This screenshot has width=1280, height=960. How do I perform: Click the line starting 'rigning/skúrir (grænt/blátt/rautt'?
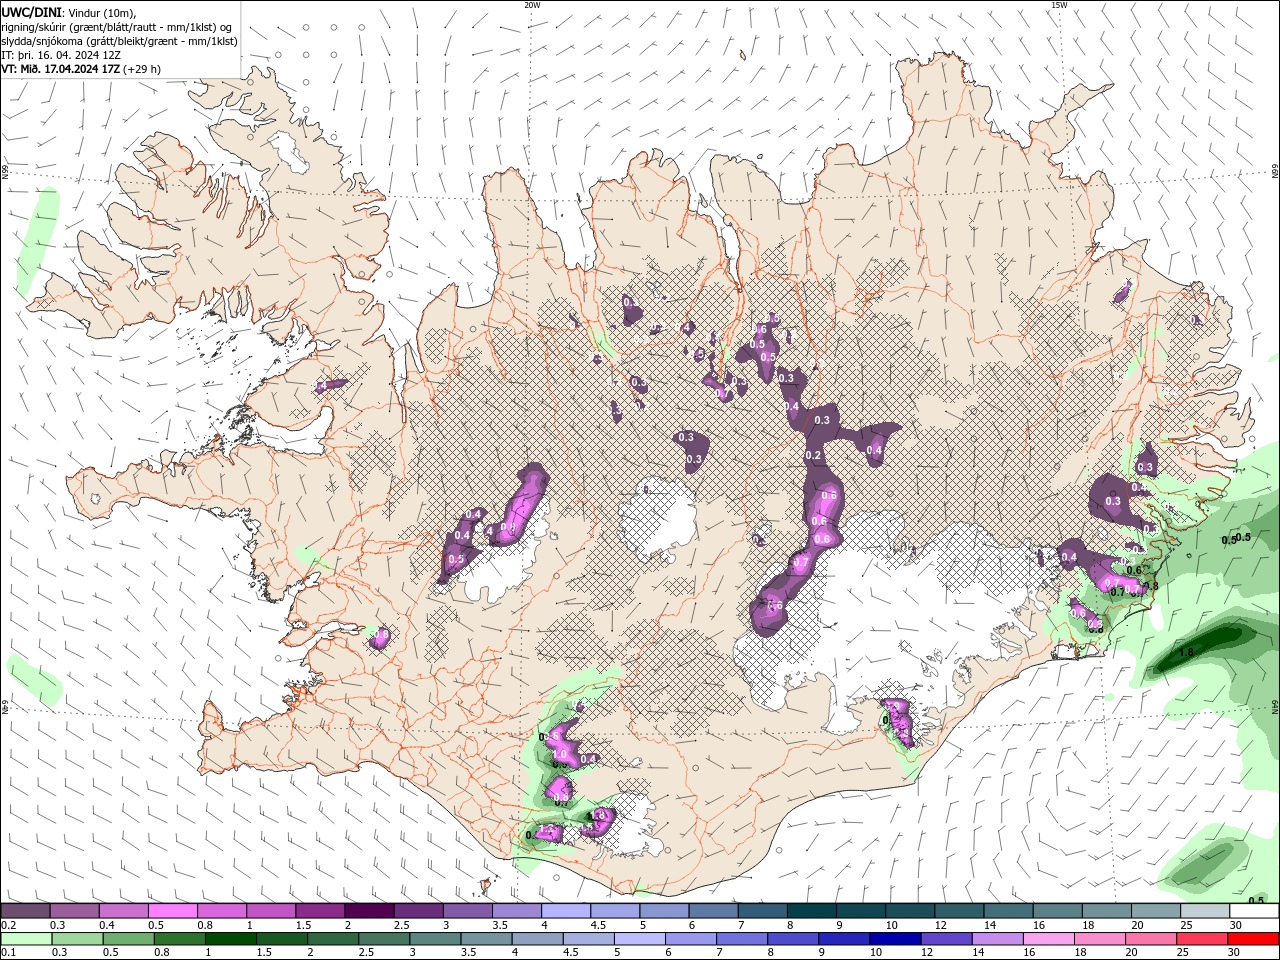click(x=118, y=26)
